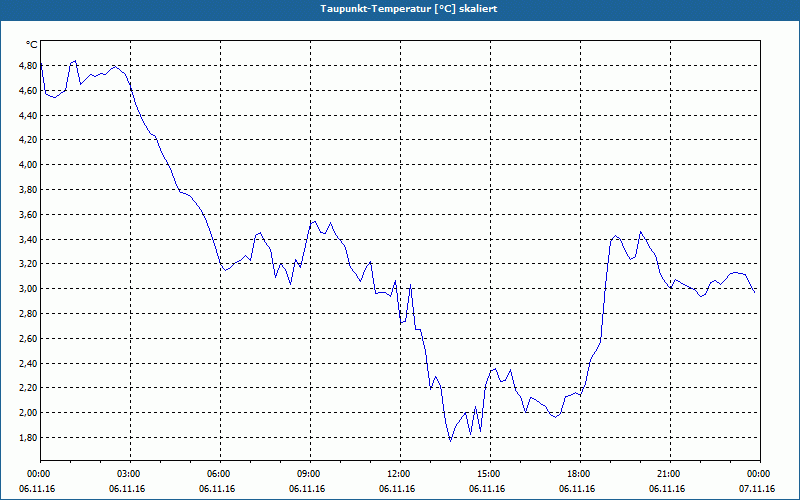Click the x-axis time label '21:00'
The height and width of the screenshot is (500, 800).
click(670, 474)
